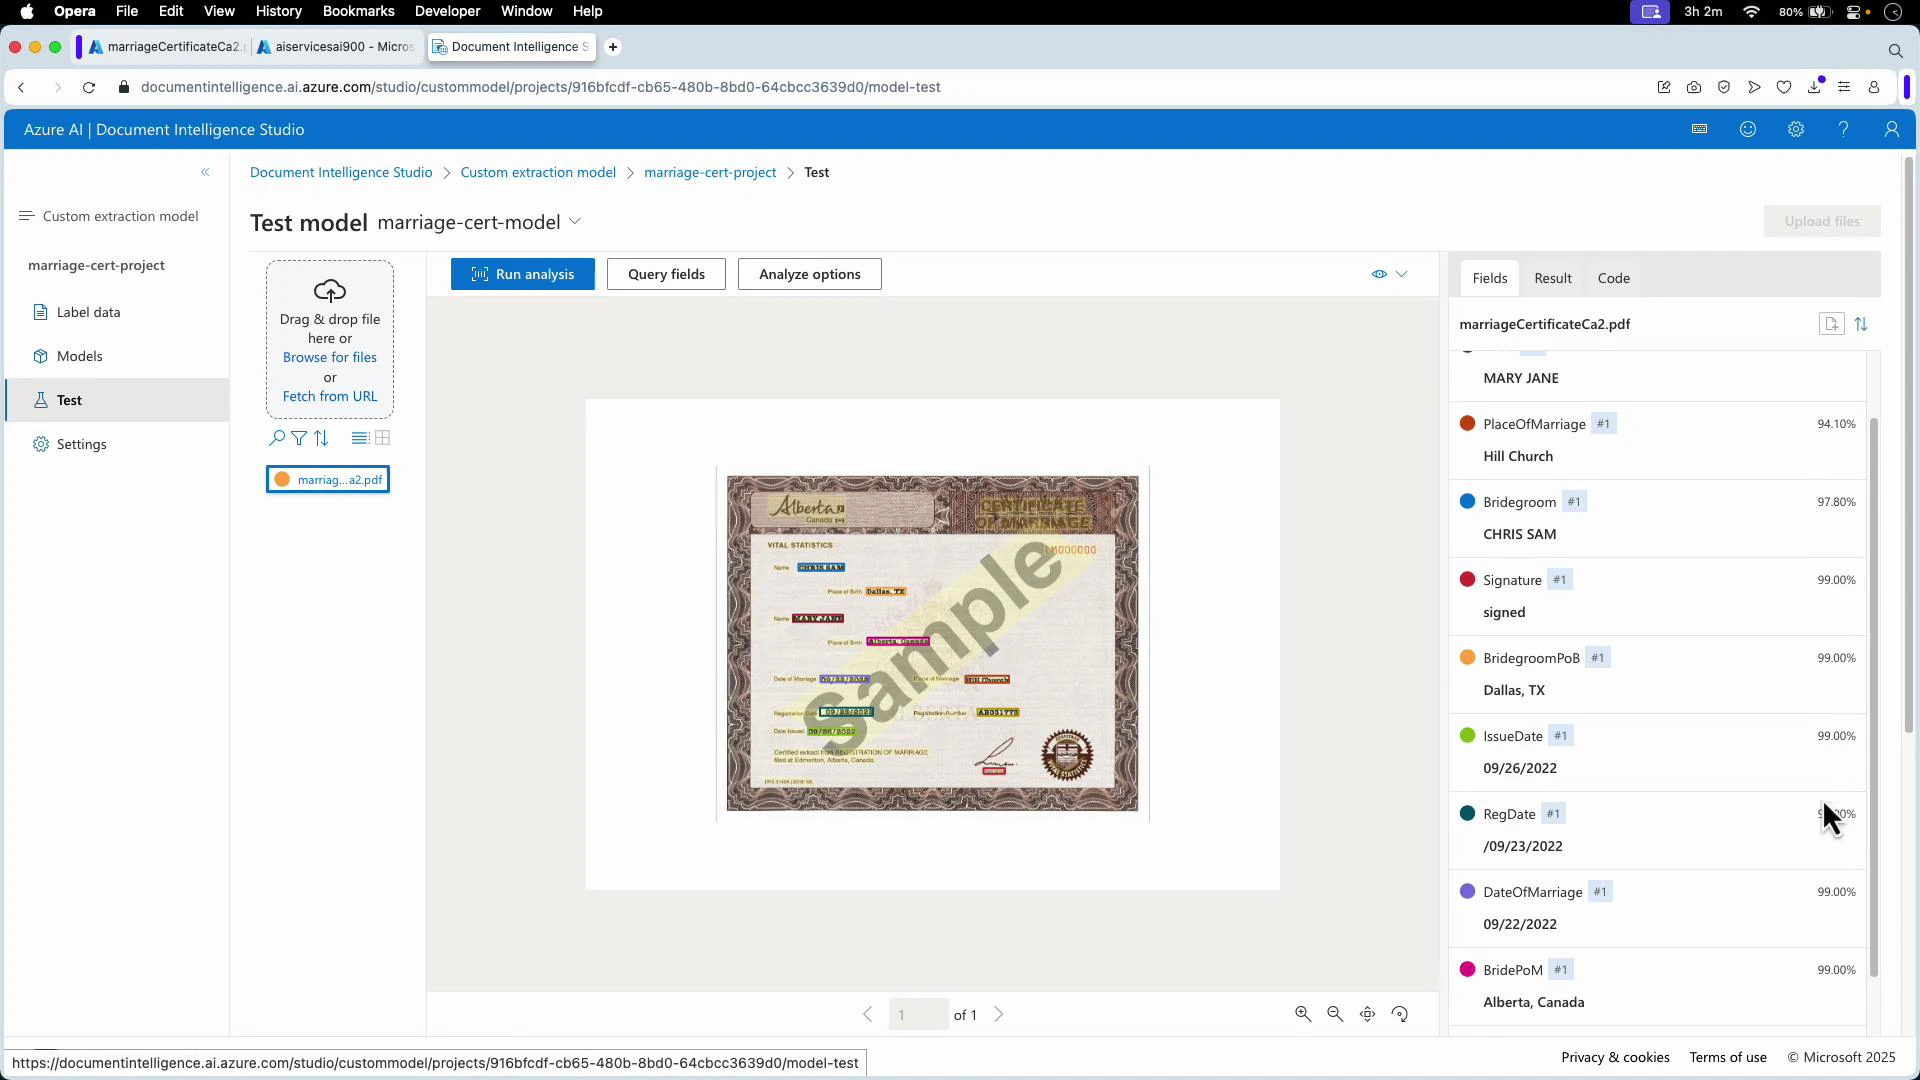Toggle the eye preview icon near Analyze options
This screenshot has width=1920, height=1080.
(x=1379, y=273)
